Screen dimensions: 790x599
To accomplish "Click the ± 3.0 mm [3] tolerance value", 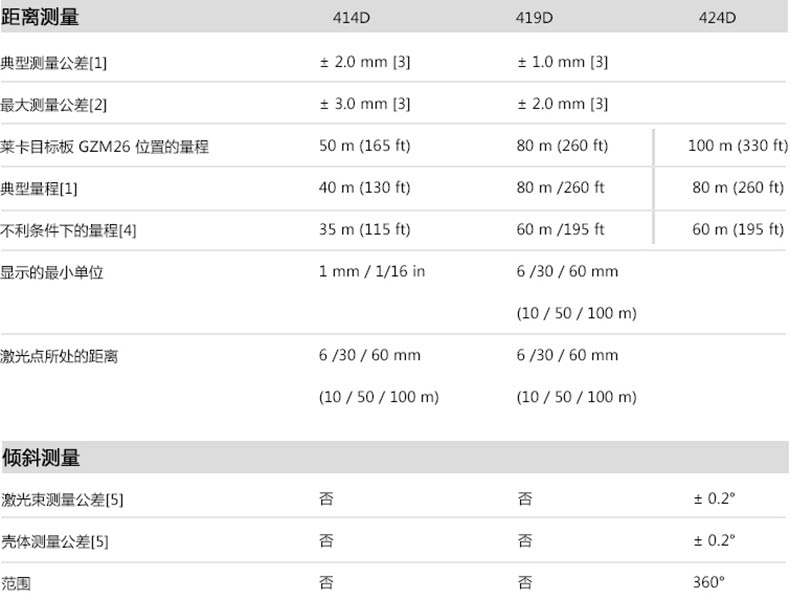I will pos(365,104).
